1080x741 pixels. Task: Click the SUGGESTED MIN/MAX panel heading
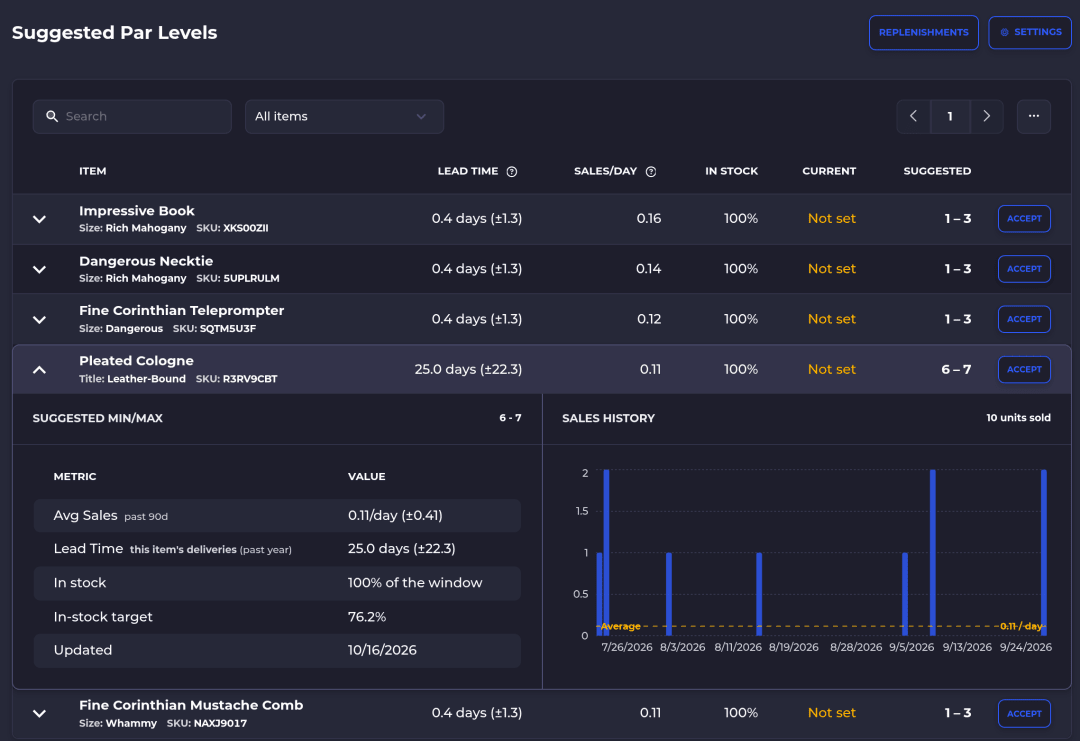98,418
